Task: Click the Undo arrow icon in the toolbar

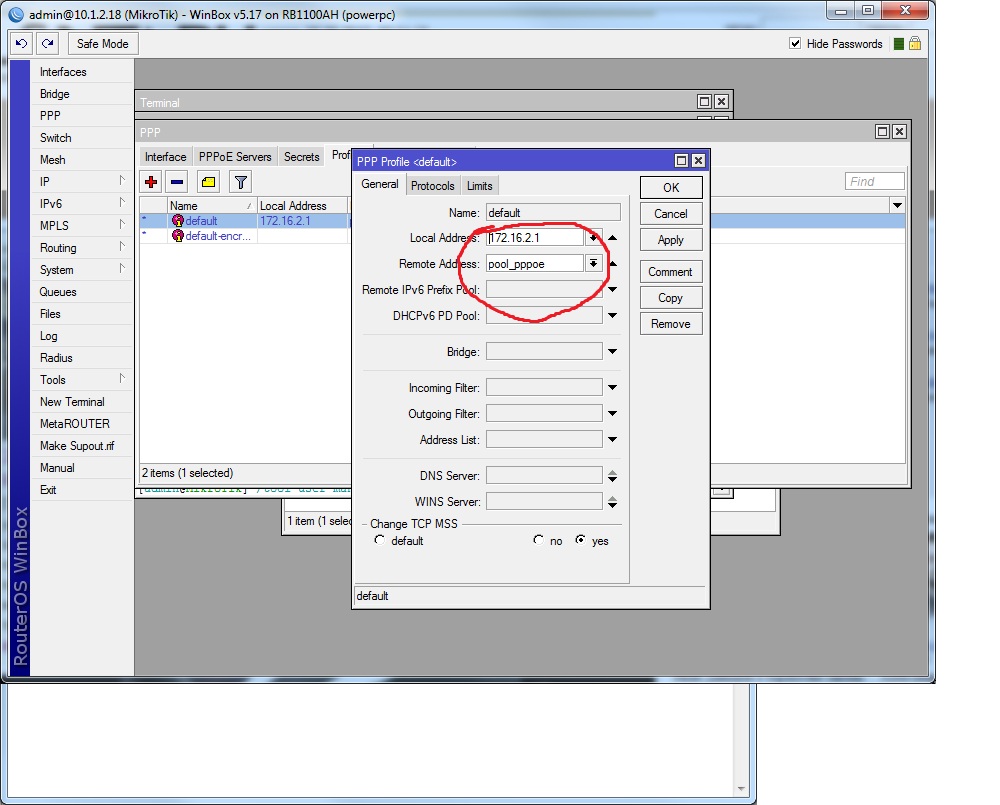Action: click(x=21, y=43)
